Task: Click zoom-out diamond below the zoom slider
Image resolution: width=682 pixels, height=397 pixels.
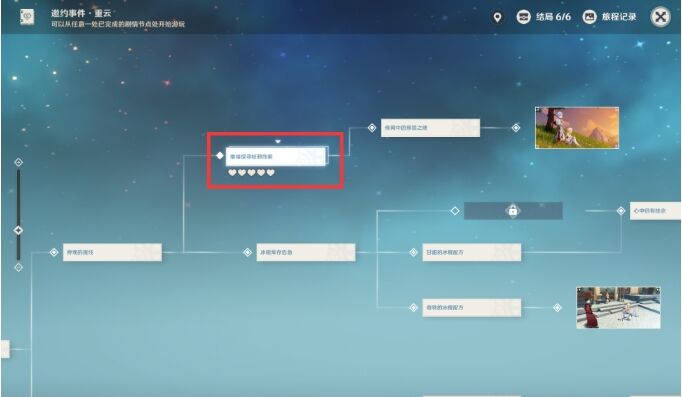Action: pos(18,267)
